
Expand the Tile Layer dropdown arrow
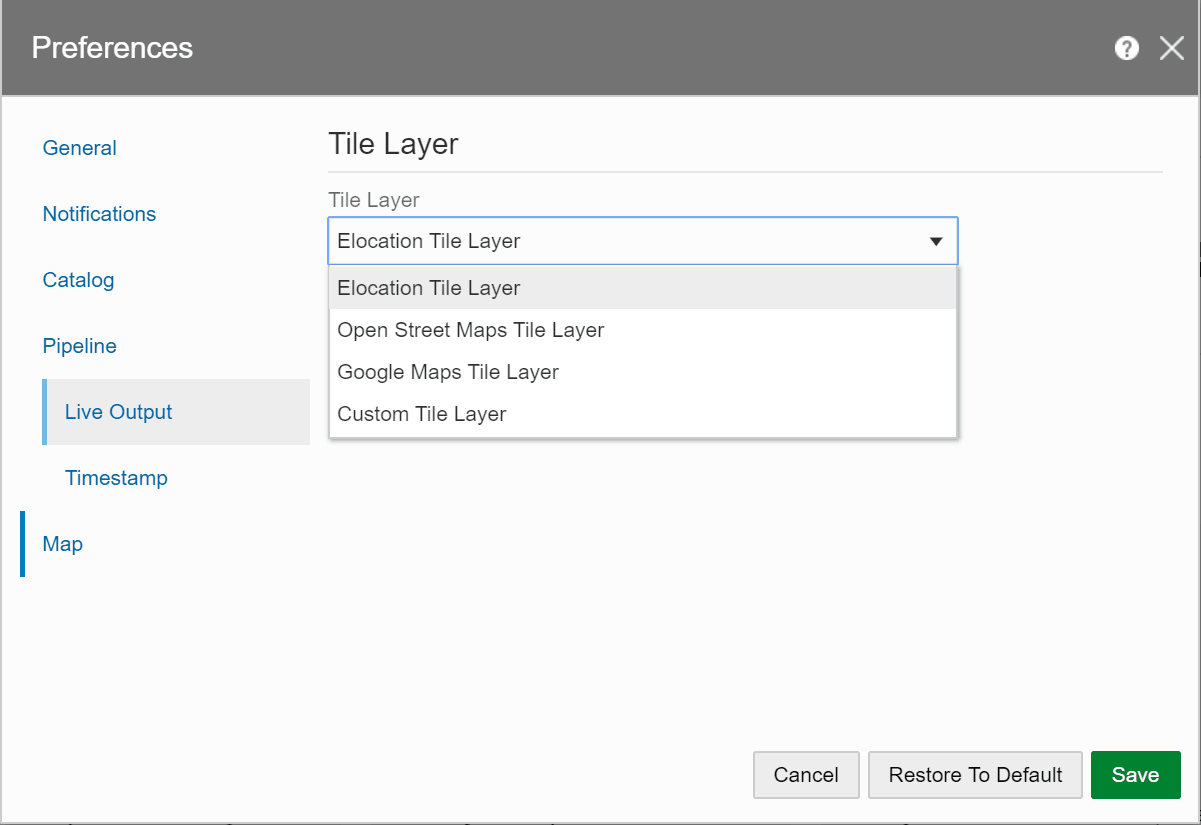tap(936, 241)
